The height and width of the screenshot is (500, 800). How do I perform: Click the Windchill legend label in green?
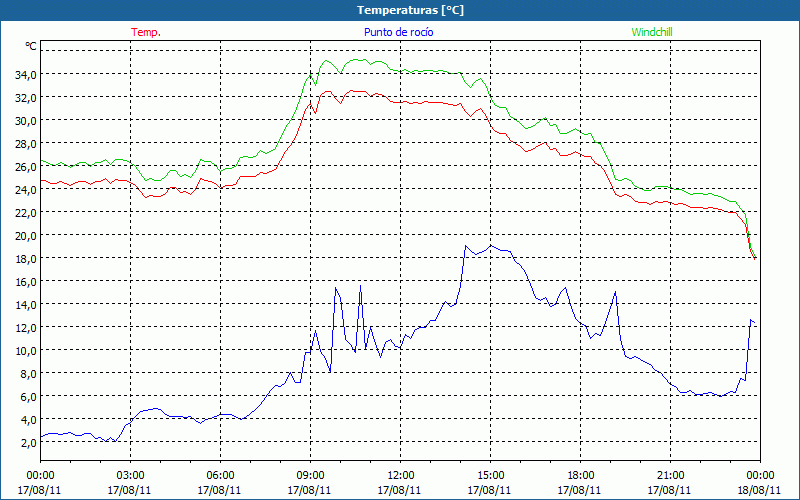652,32
